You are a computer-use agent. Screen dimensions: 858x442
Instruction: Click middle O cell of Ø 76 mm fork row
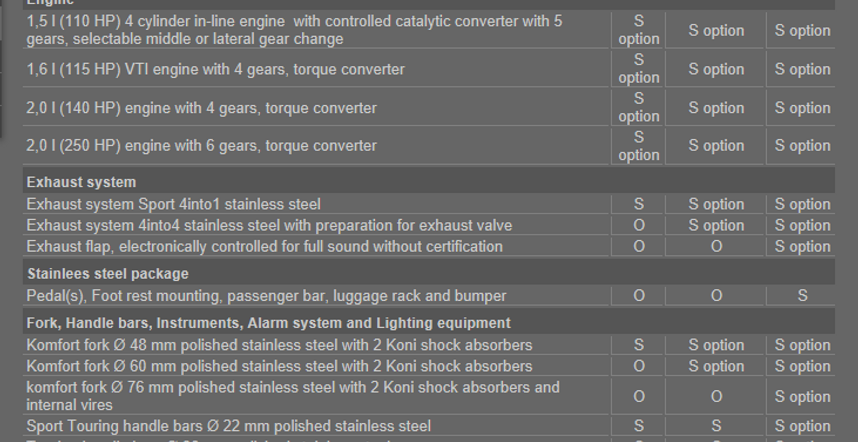pos(716,396)
